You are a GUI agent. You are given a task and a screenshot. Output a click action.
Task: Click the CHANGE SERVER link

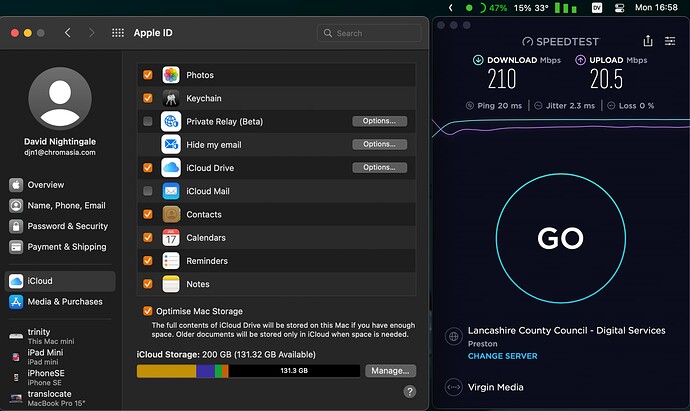coord(503,356)
